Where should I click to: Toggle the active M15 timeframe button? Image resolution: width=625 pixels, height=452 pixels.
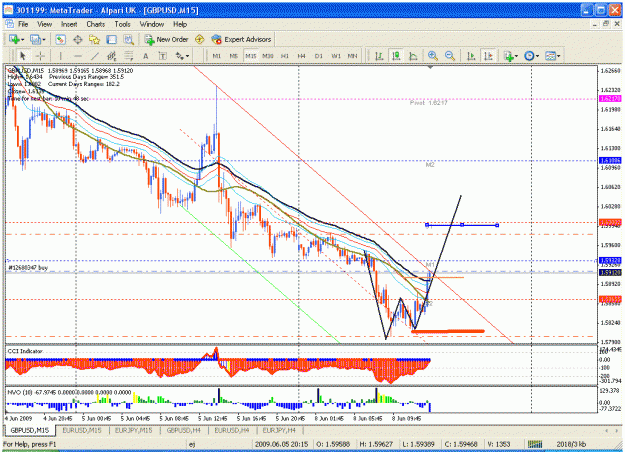pyautogui.click(x=251, y=56)
